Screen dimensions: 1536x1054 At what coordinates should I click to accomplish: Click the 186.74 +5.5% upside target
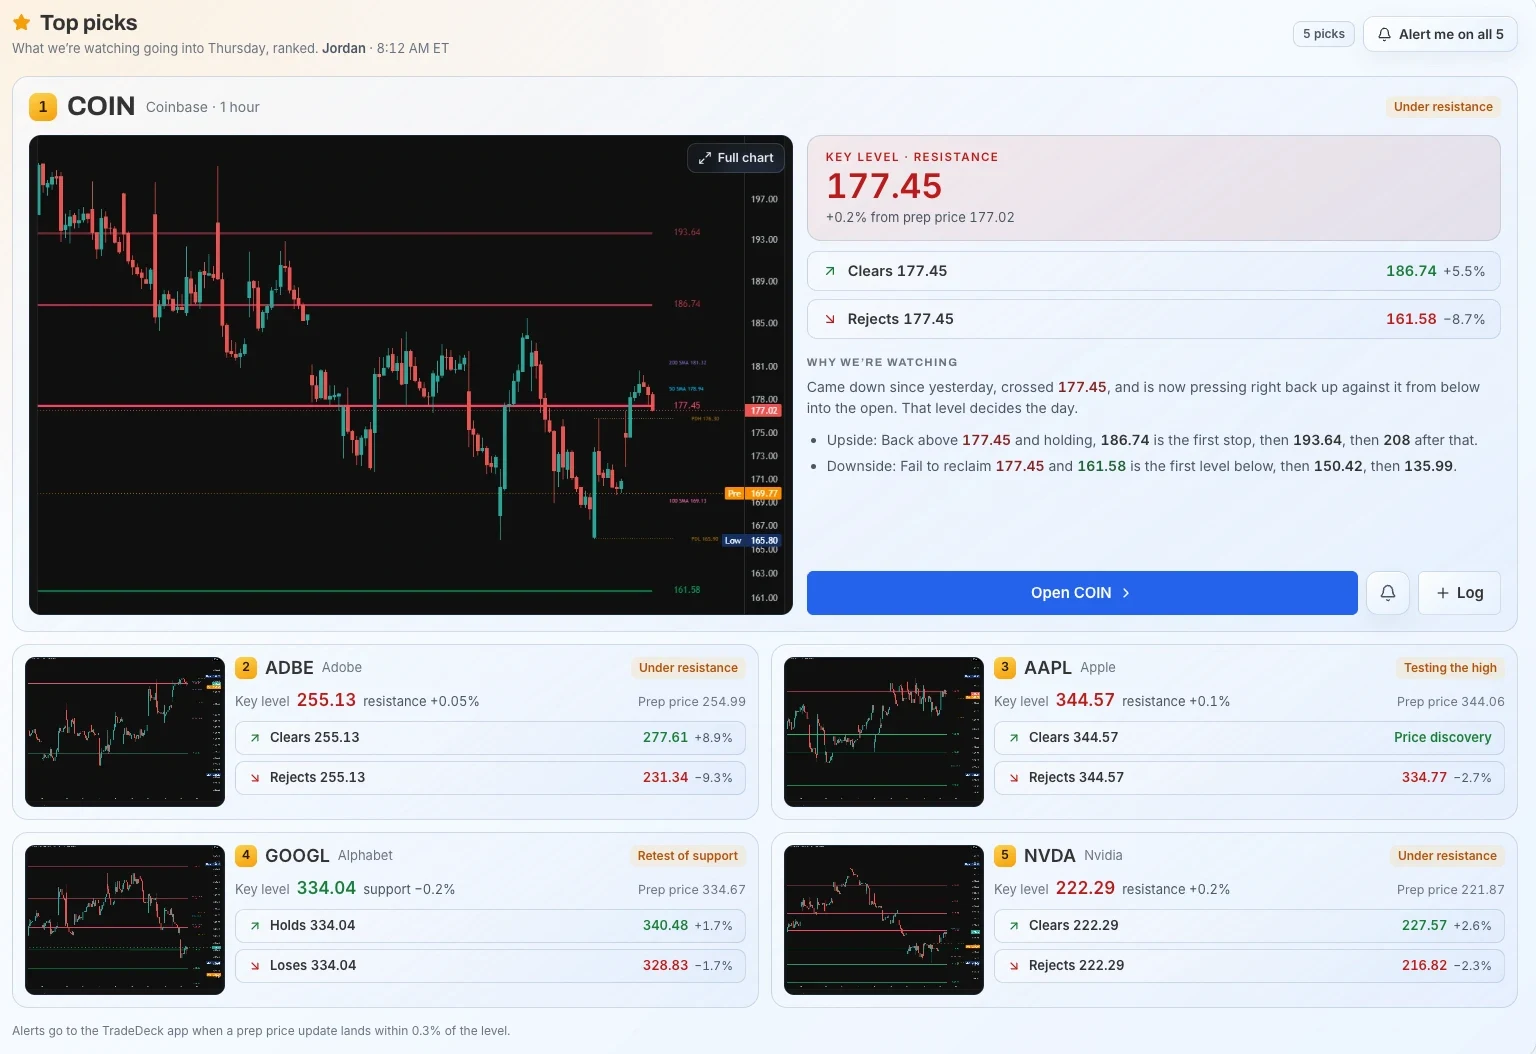tap(1435, 271)
